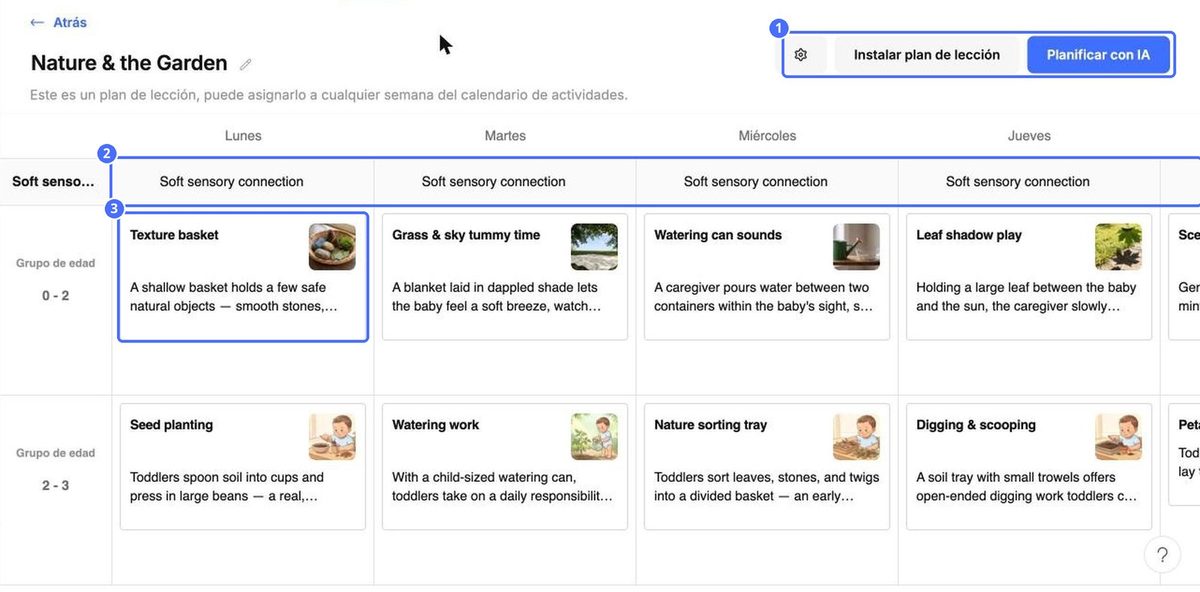The width and height of the screenshot is (1200, 592).
Task: Click the Watering can sounds image
Action: [x=856, y=246]
